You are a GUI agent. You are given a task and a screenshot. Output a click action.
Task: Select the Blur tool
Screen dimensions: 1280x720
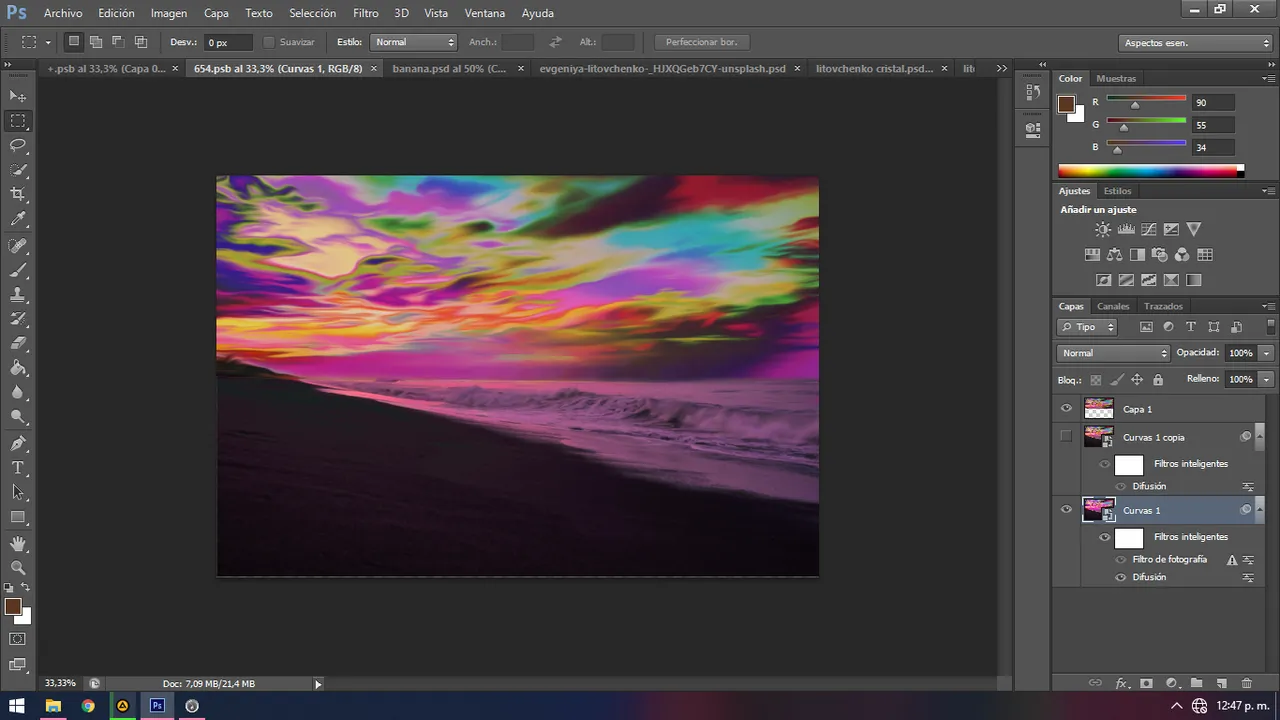point(18,393)
